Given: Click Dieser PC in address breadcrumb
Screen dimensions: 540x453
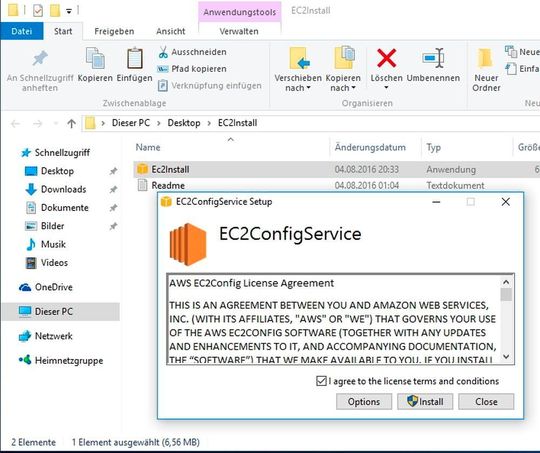Looking at the screenshot, I should [x=131, y=123].
